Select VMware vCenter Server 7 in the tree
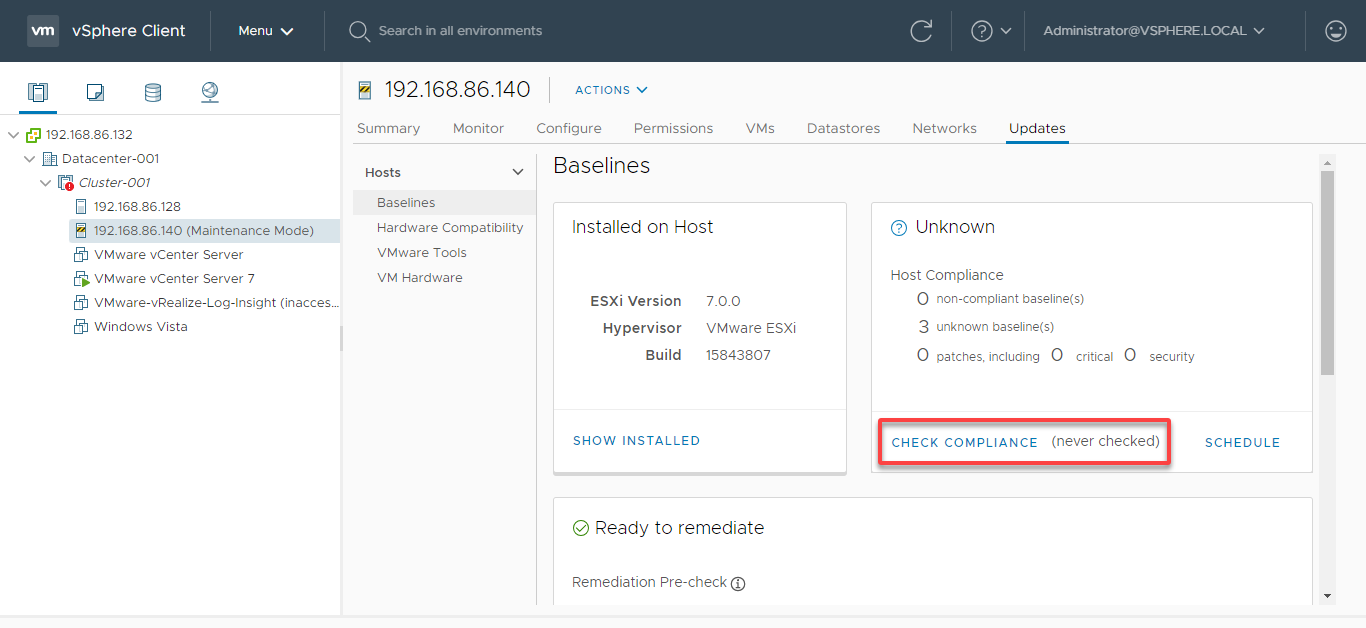Viewport: 1366px width, 628px height. tap(174, 279)
